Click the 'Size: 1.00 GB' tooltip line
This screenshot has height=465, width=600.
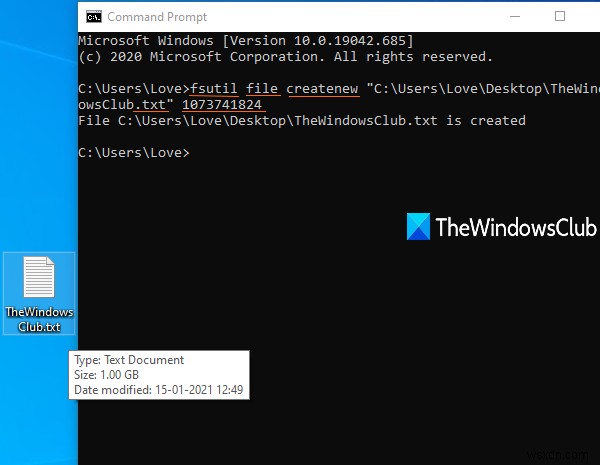point(106,375)
